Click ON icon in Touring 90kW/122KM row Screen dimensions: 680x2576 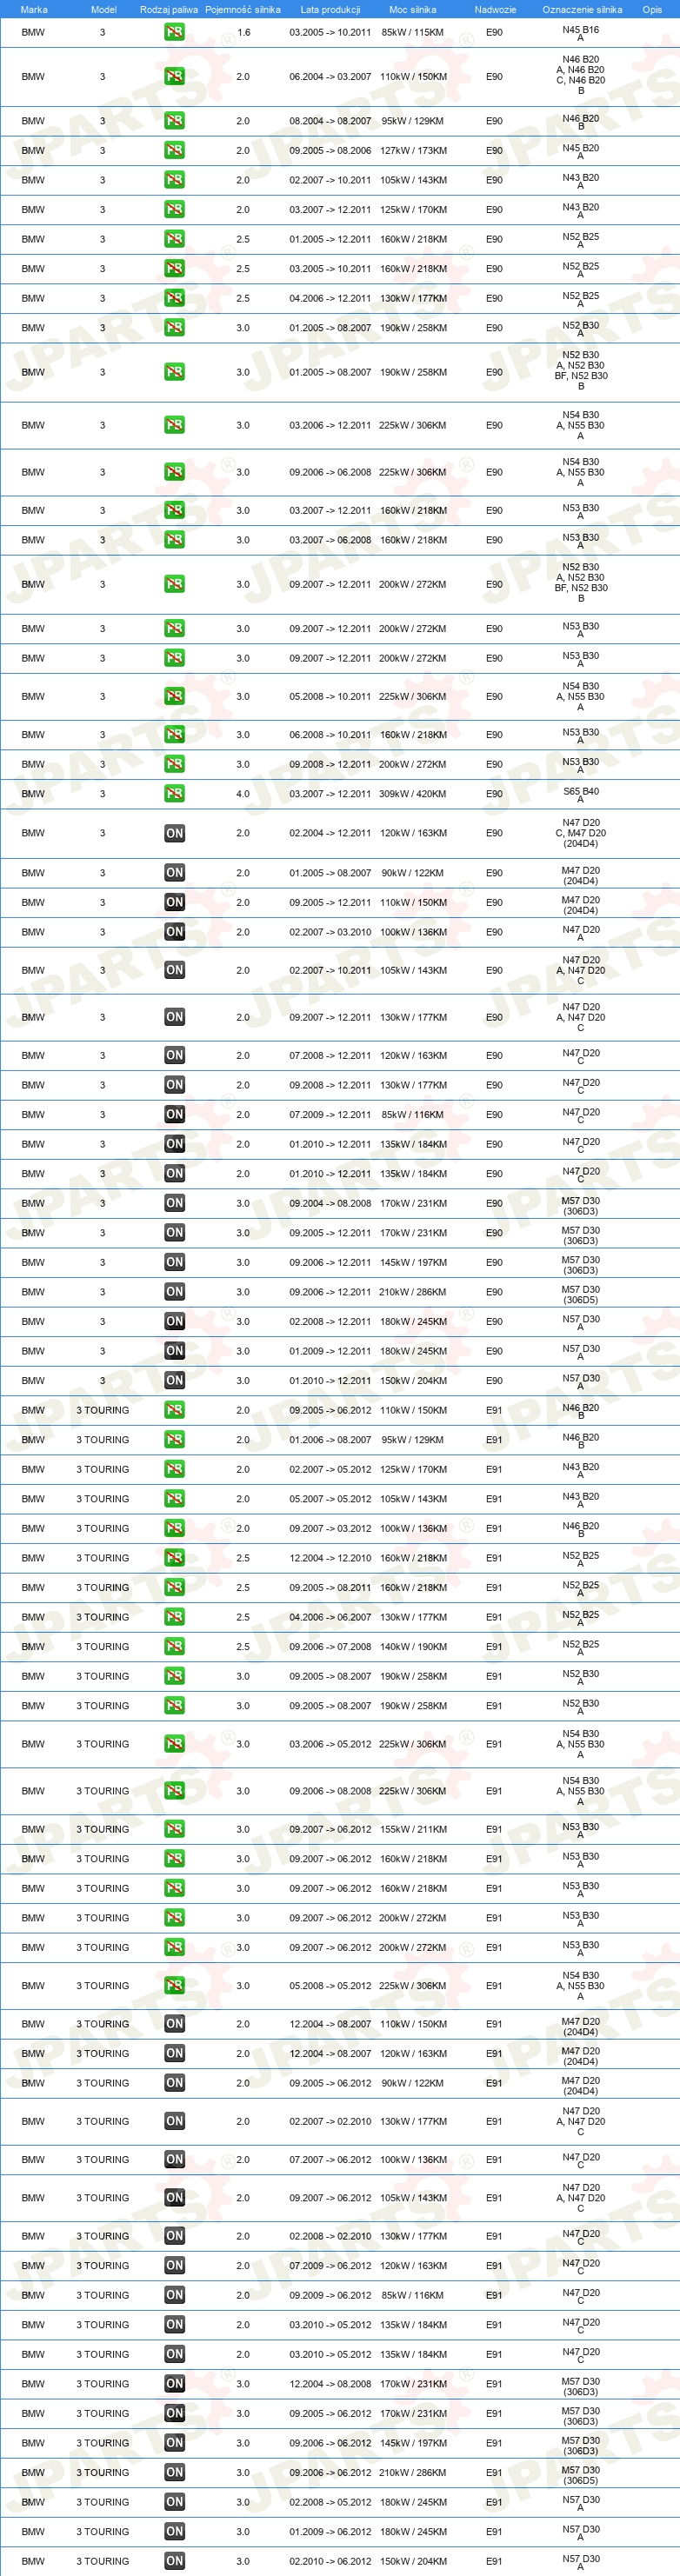coord(174,2083)
